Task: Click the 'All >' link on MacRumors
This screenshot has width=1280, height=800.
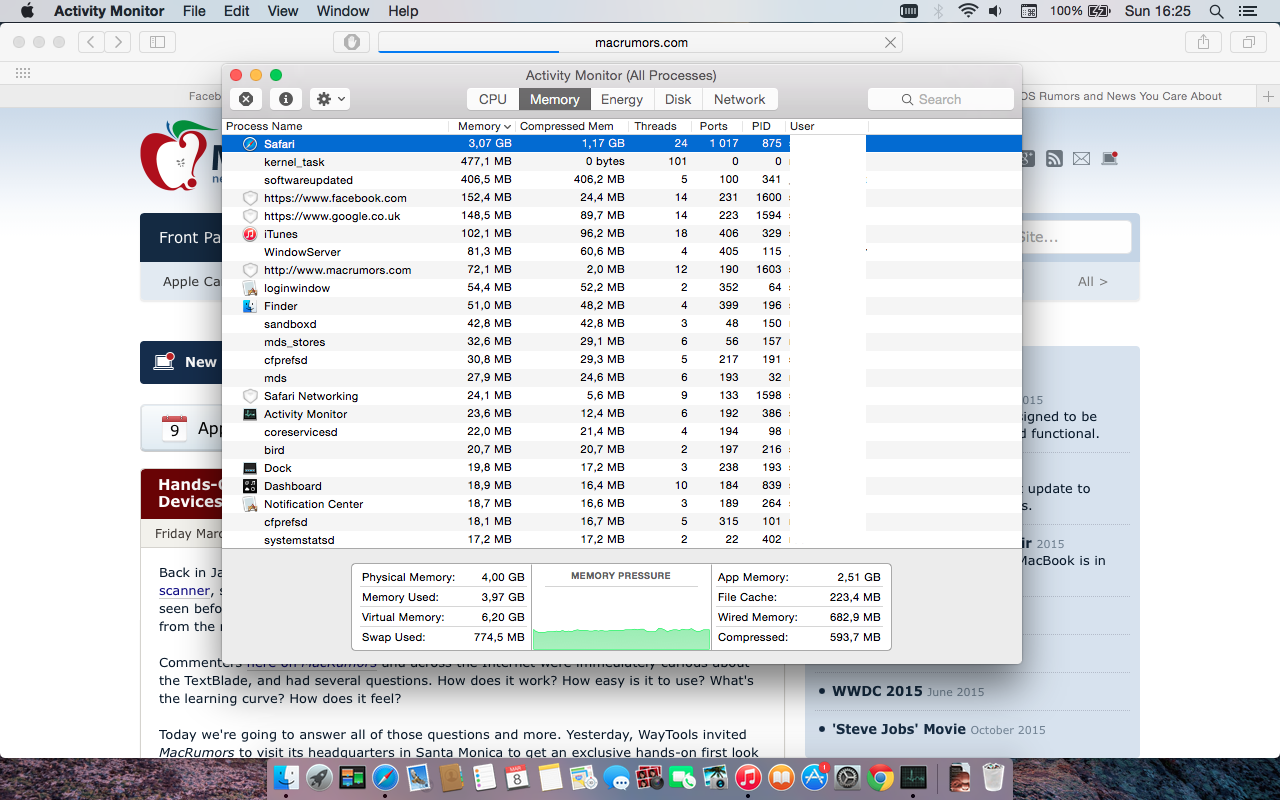Action: point(1093,282)
